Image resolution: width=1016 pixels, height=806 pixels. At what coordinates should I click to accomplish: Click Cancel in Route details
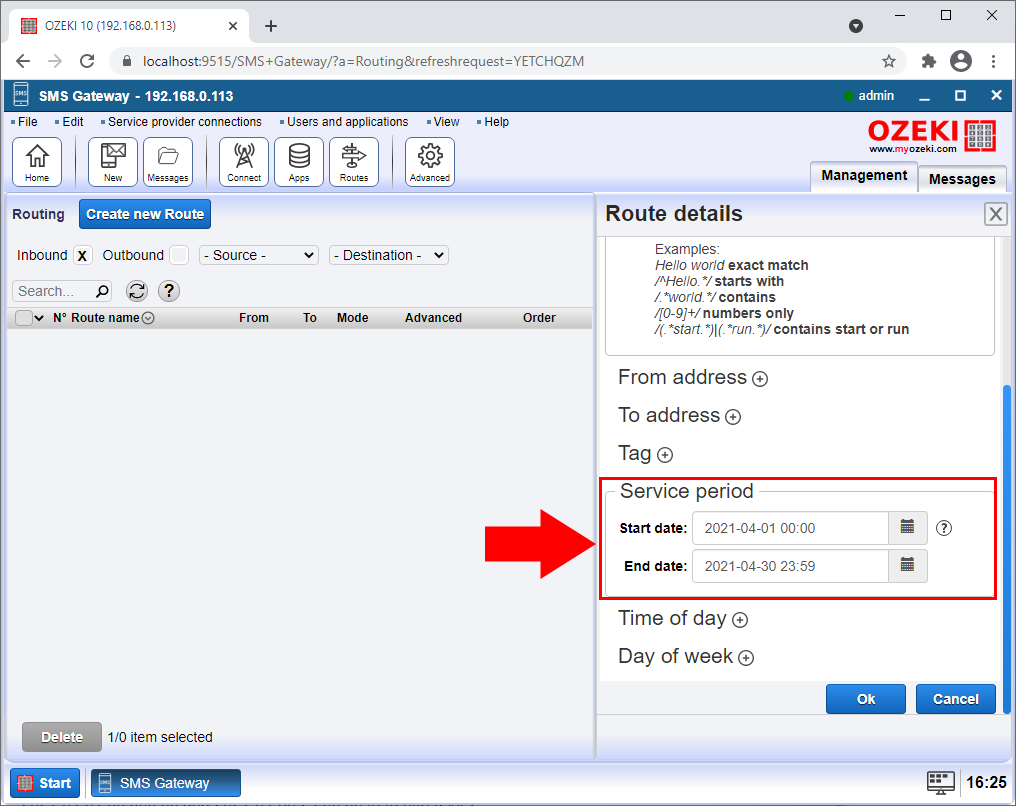(x=956, y=699)
